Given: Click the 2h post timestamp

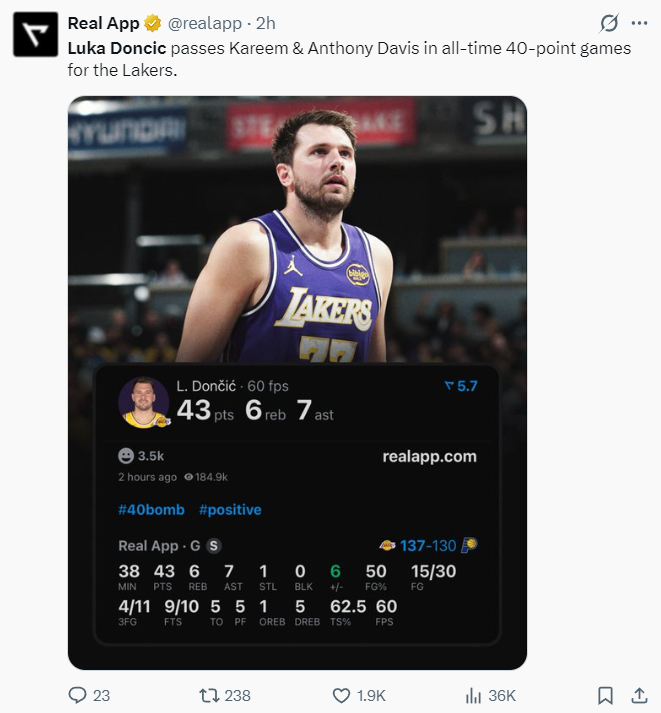Looking at the screenshot, I should [267, 24].
